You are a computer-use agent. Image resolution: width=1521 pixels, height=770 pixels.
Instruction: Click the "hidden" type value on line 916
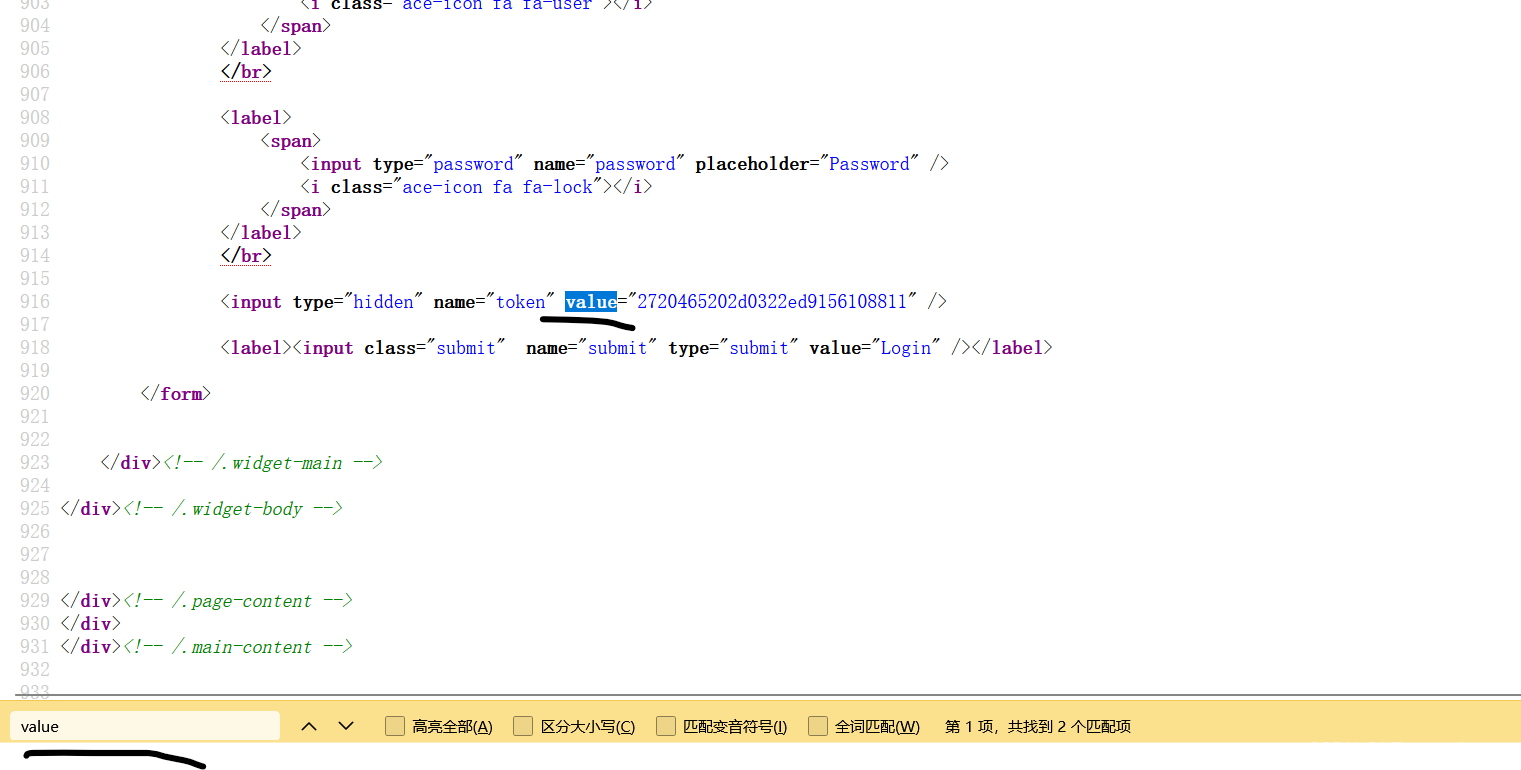tap(384, 302)
